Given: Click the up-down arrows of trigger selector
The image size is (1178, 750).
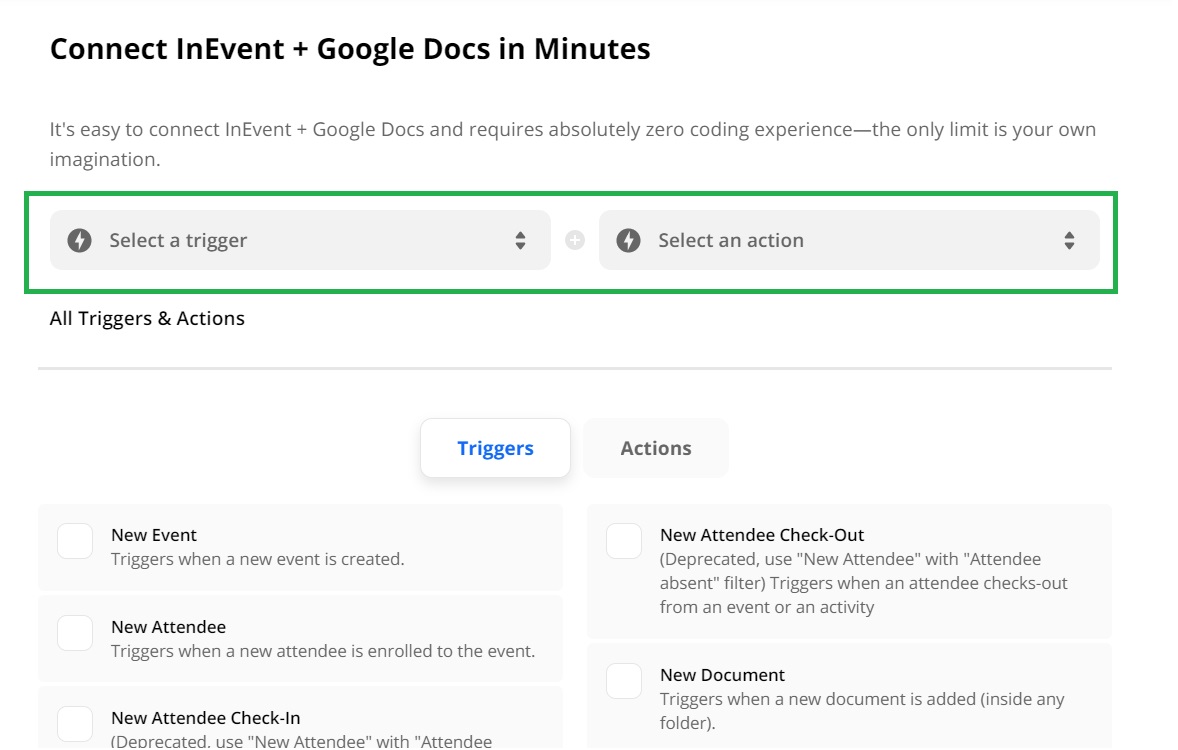Looking at the screenshot, I should click(520, 240).
